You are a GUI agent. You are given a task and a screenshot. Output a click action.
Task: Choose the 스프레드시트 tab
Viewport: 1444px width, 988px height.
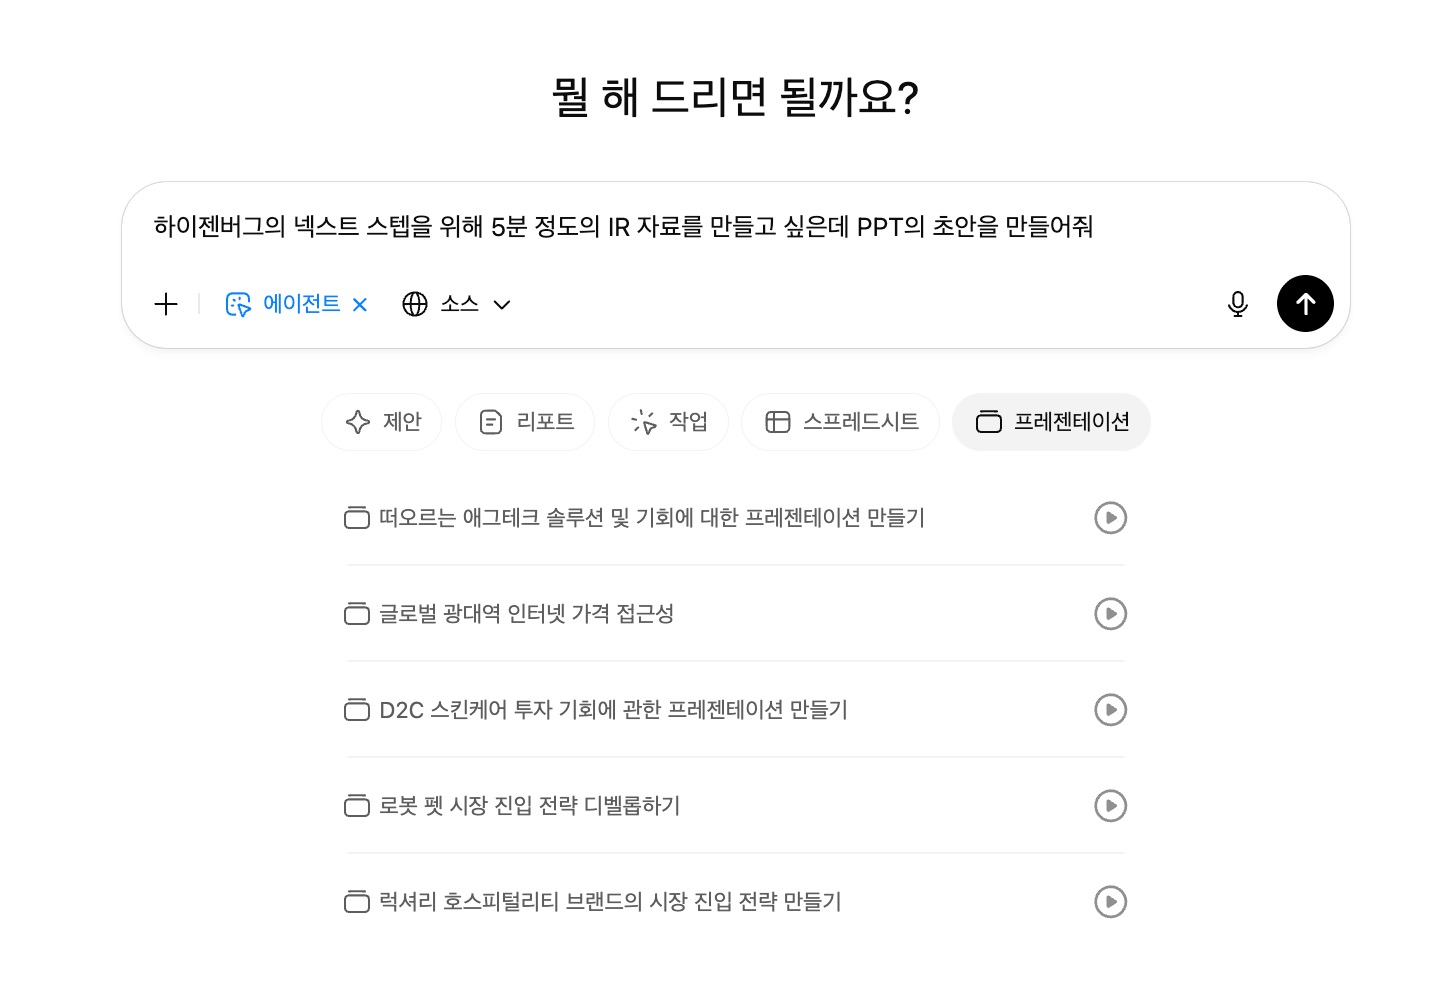[x=840, y=422]
